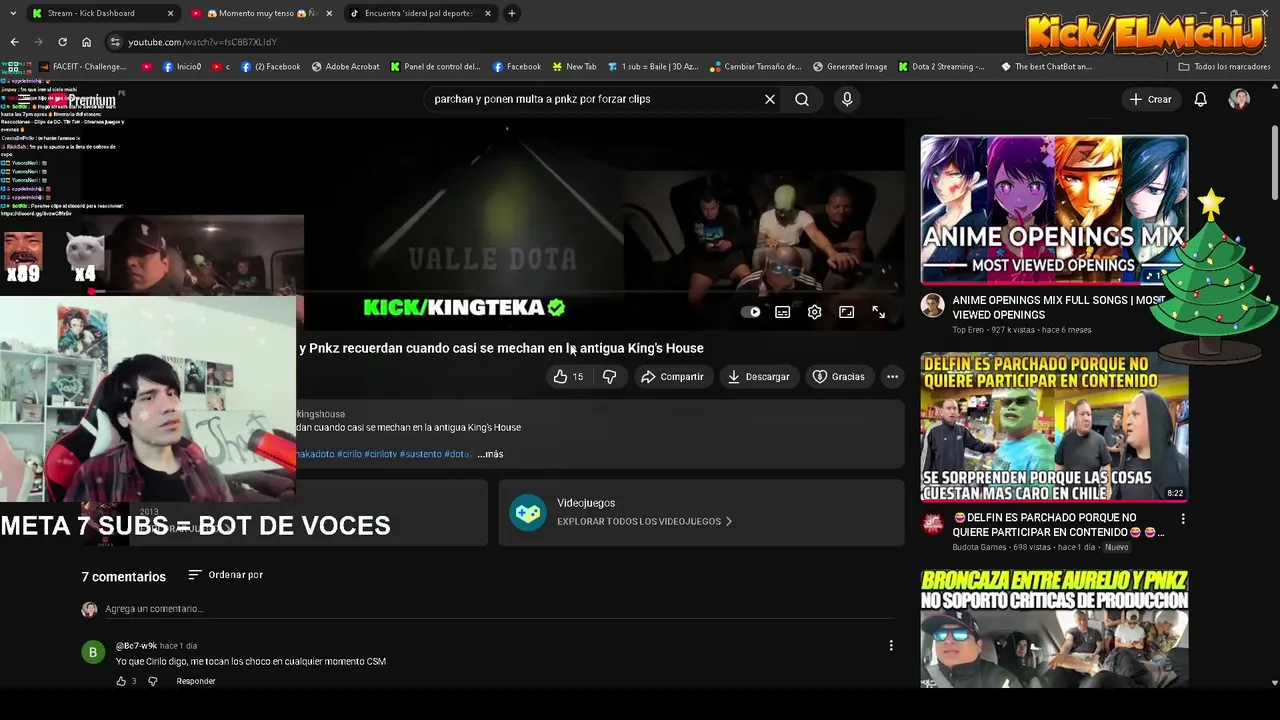Open Ordenar por comment sorting

point(225,575)
